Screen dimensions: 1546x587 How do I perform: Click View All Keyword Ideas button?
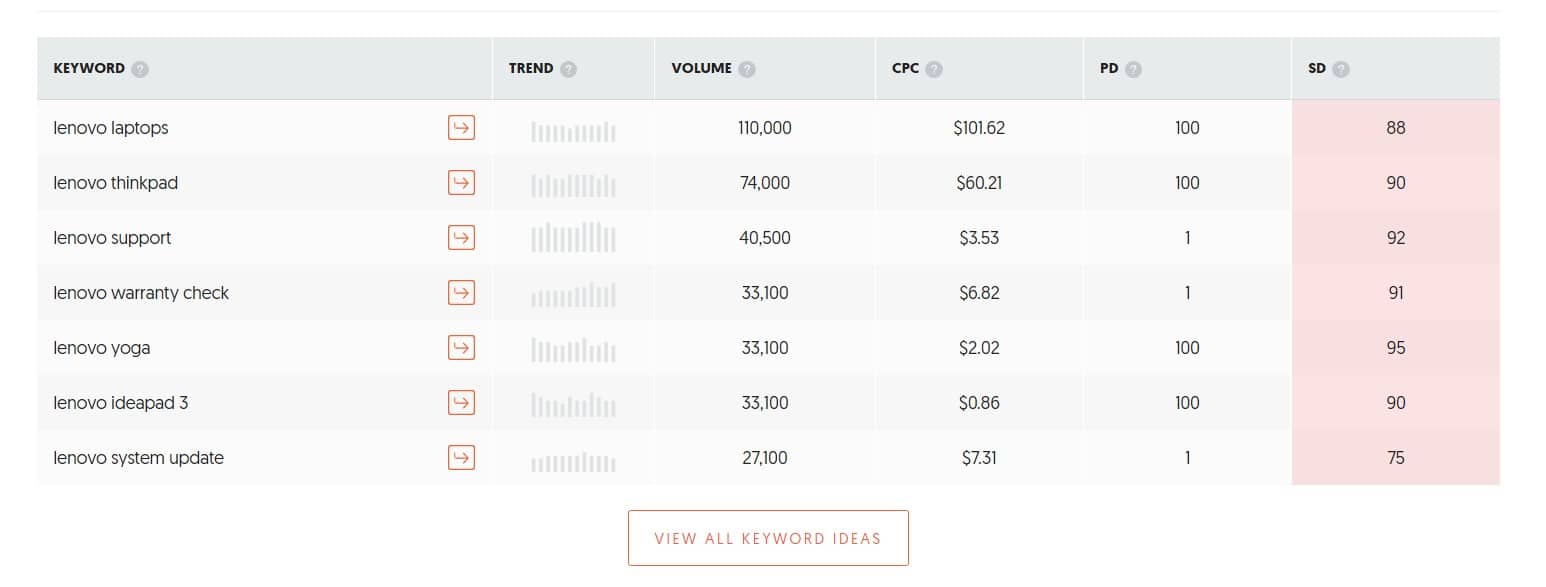pyautogui.click(x=768, y=538)
